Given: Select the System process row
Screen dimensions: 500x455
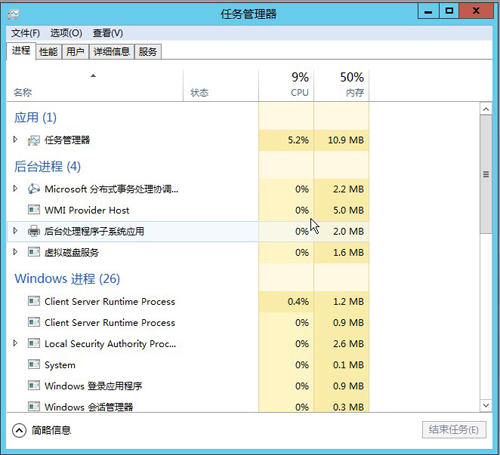Looking at the screenshot, I should click(188, 365).
